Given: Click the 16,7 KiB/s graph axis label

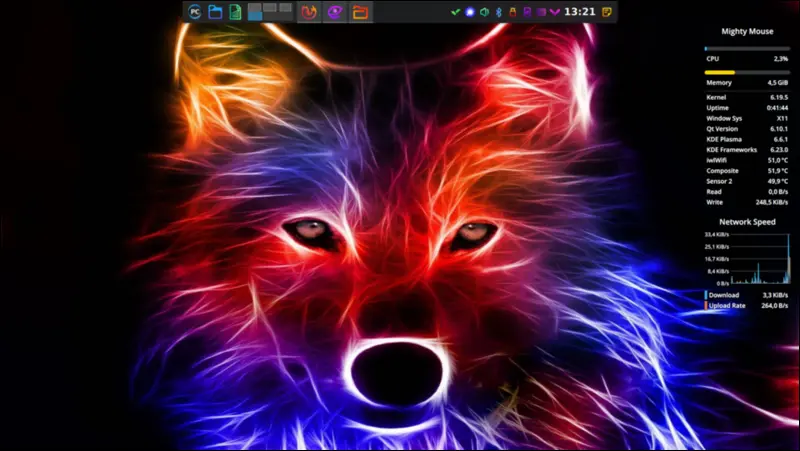Looking at the screenshot, I should [716, 259].
